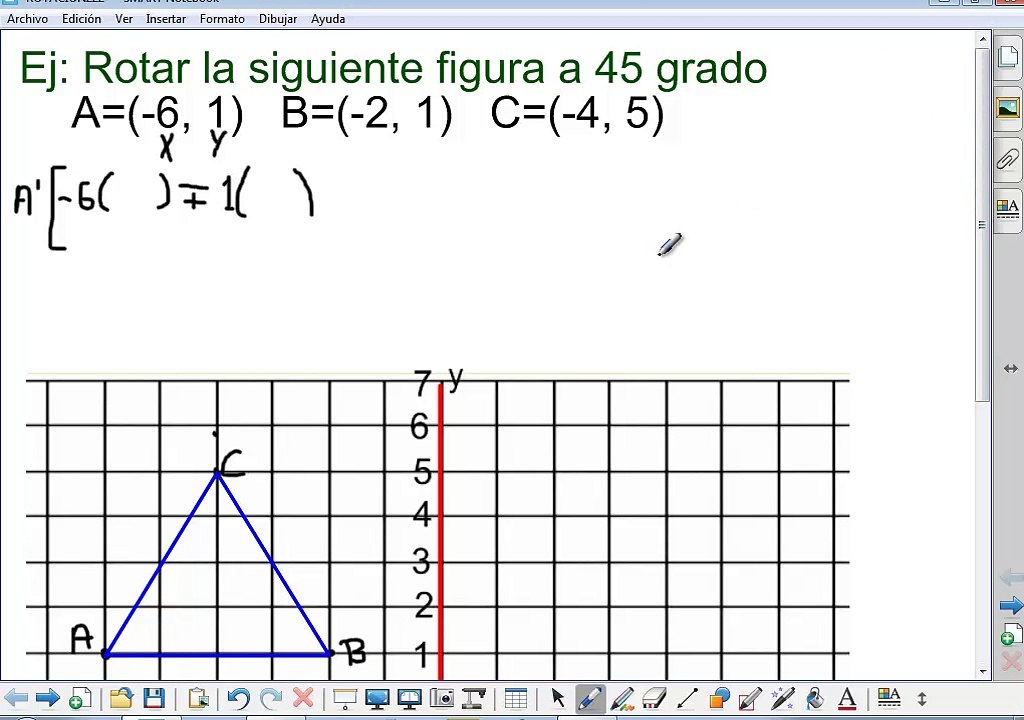1024x720 pixels.
Task: Open the document camera tool
Action: coord(473,698)
